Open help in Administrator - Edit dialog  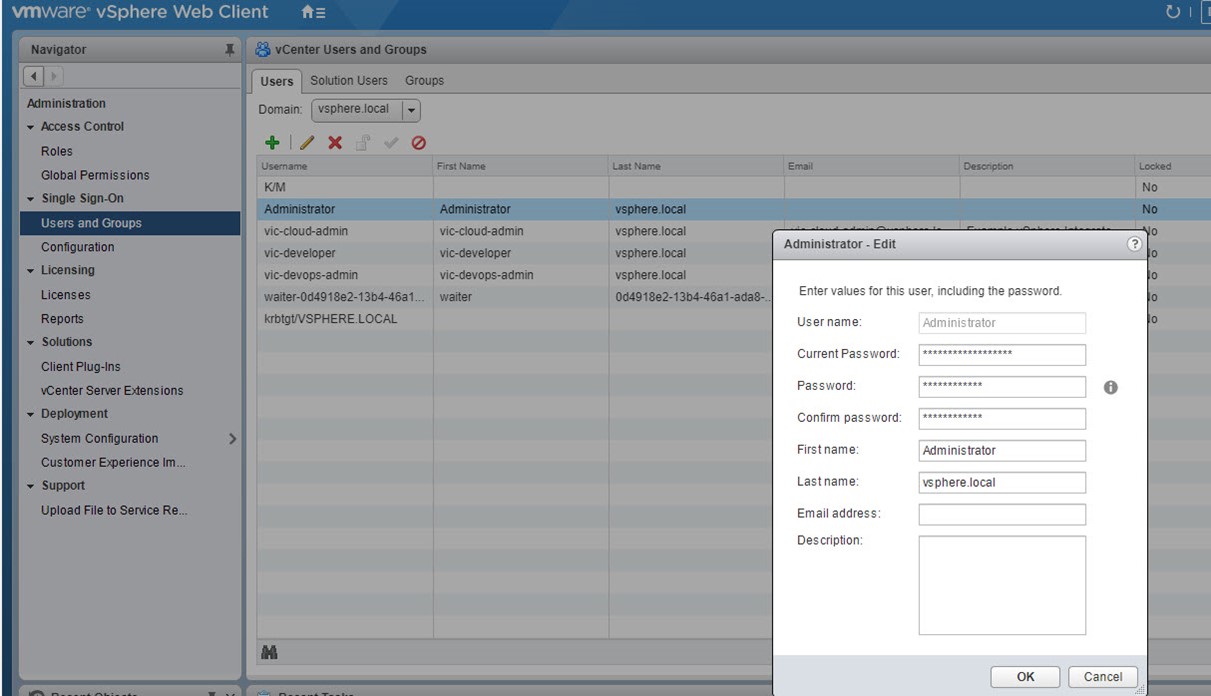click(1134, 244)
